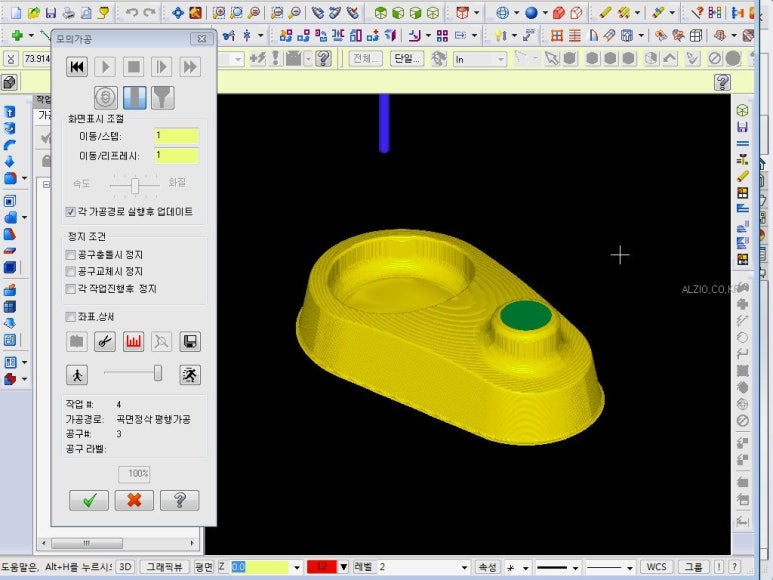Click the Print icon
The height and width of the screenshot is (580, 773).
pyautogui.click(x=69, y=12)
